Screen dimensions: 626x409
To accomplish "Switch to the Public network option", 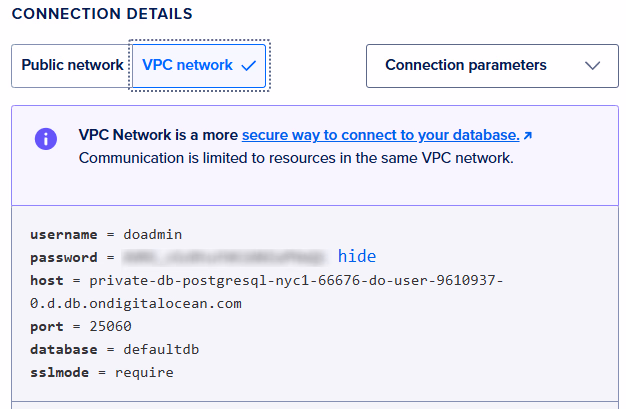I will (72, 65).
